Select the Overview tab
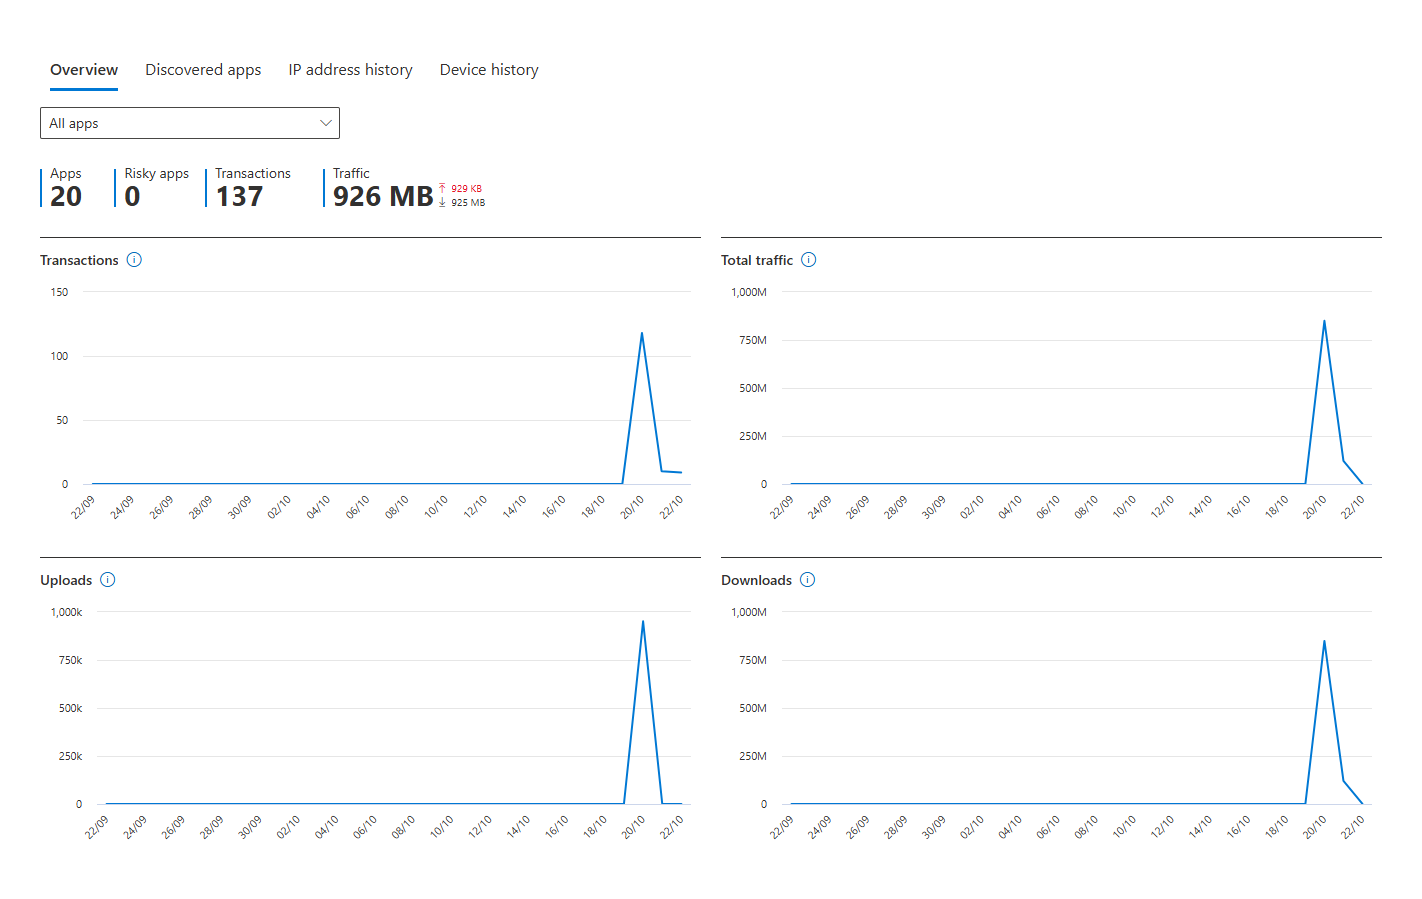This screenshot has height=899, width=1422. point(84,70)
